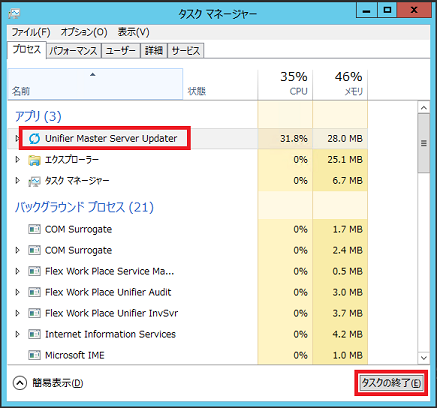The width and height of the screenshot is (437, 408).
Task: Click the アプリ (3) group heading
Action: click(38, 116)
